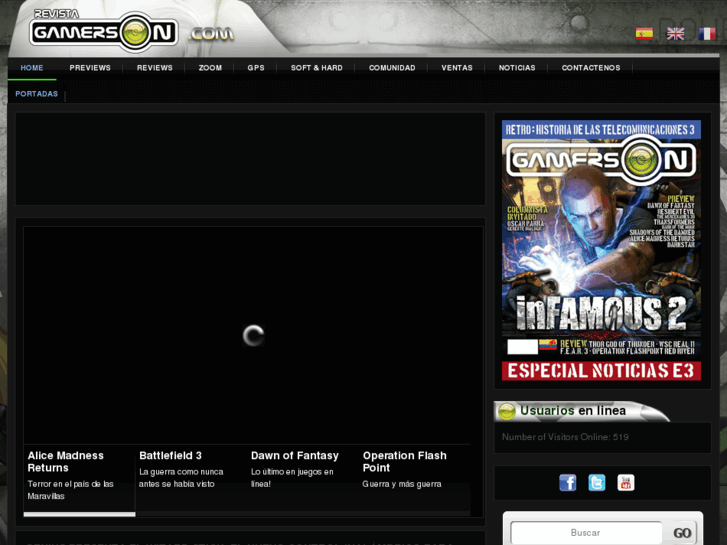Select the Alice Madness Returns slide
727x545 pixels.
coord(79,480)
